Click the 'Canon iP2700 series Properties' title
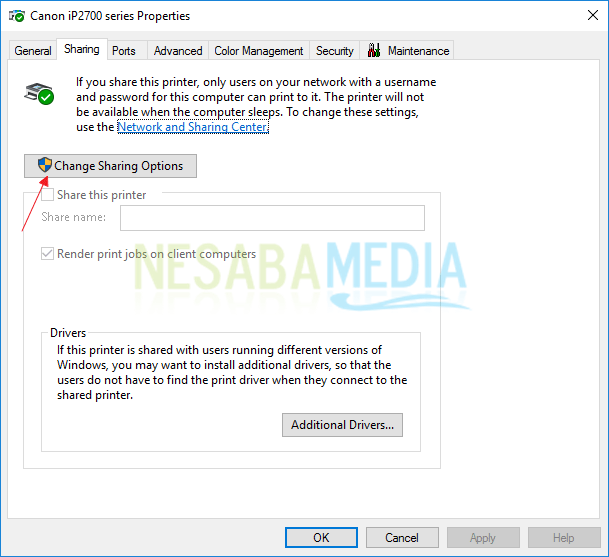This screenshot has height=557, width=609. point(110,16)
